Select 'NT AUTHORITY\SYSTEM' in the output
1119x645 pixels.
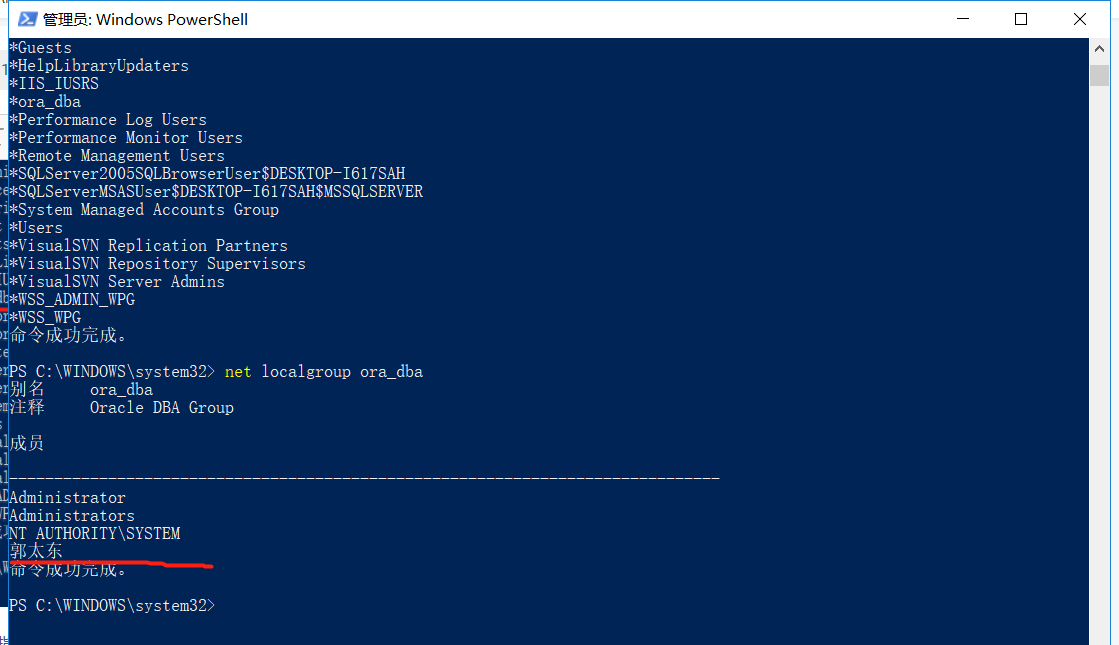pos(96,533)
